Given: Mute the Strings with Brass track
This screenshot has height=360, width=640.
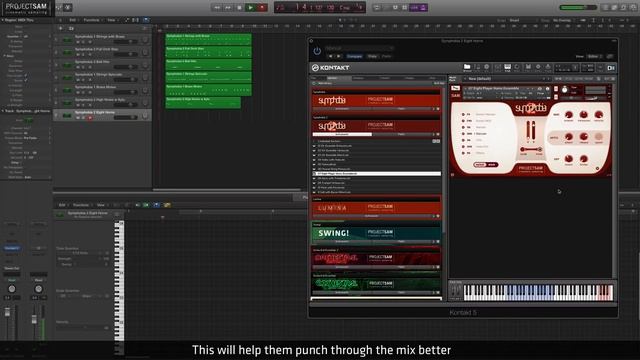Looking at the screenshot, I should (x=78, y=42).
